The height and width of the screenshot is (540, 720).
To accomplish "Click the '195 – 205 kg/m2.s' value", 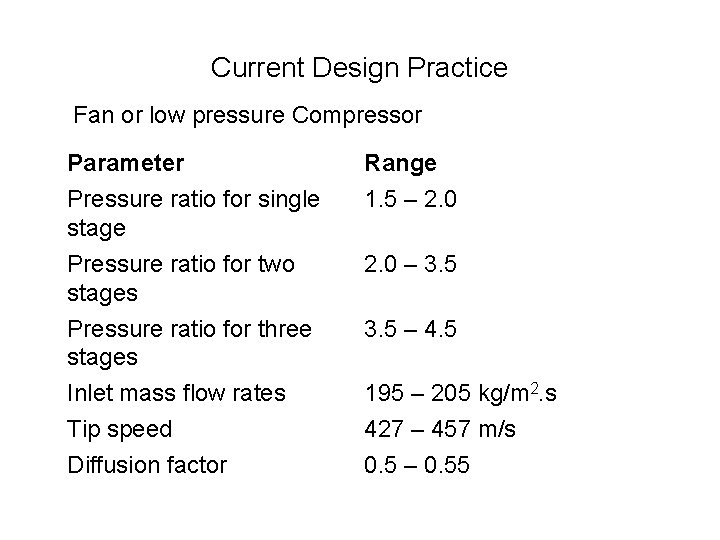I will (460, 395).
